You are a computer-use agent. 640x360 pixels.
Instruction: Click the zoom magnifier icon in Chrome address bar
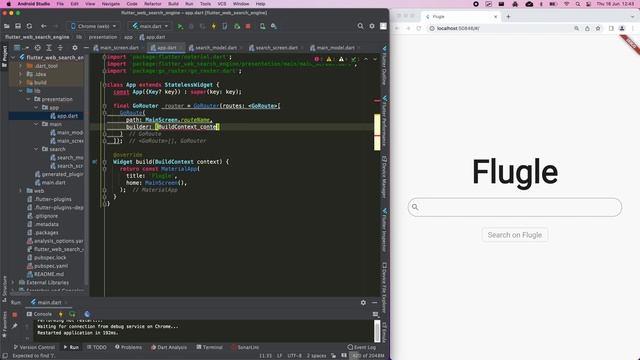(x=576, y=29)
